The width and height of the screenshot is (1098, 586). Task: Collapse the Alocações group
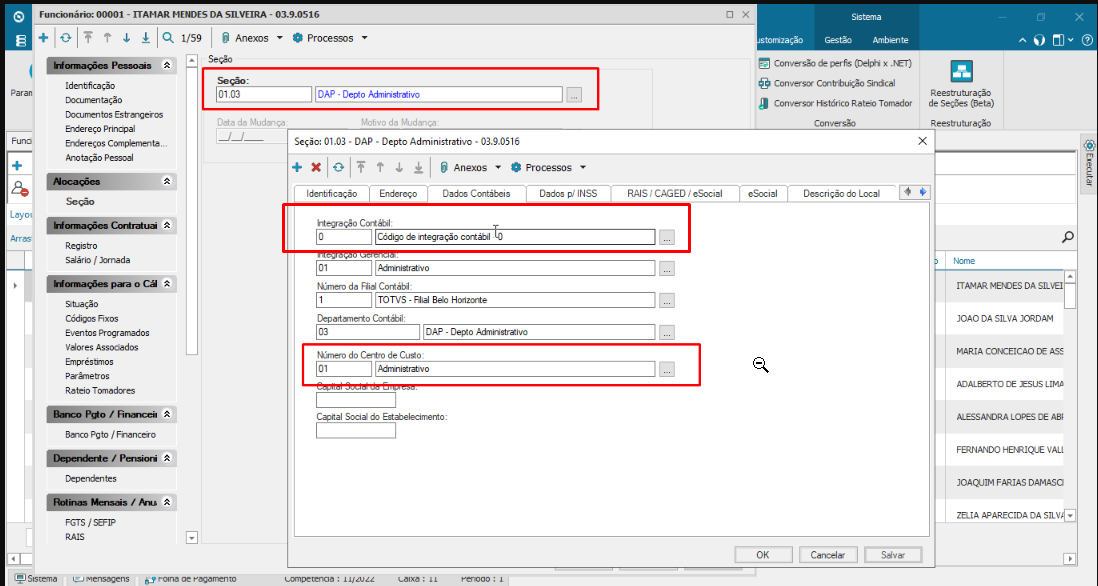click(x=167, y=181)
